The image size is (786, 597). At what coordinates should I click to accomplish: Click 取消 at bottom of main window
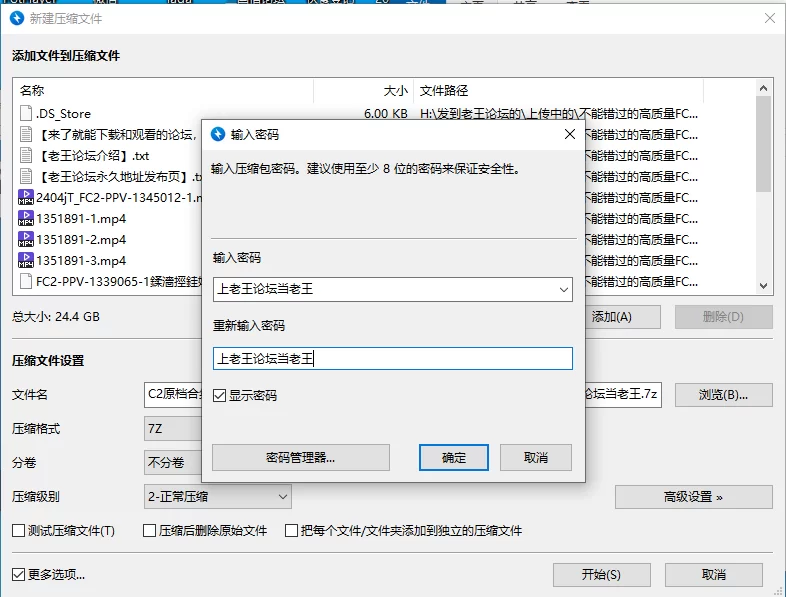[x=714, y=574]
